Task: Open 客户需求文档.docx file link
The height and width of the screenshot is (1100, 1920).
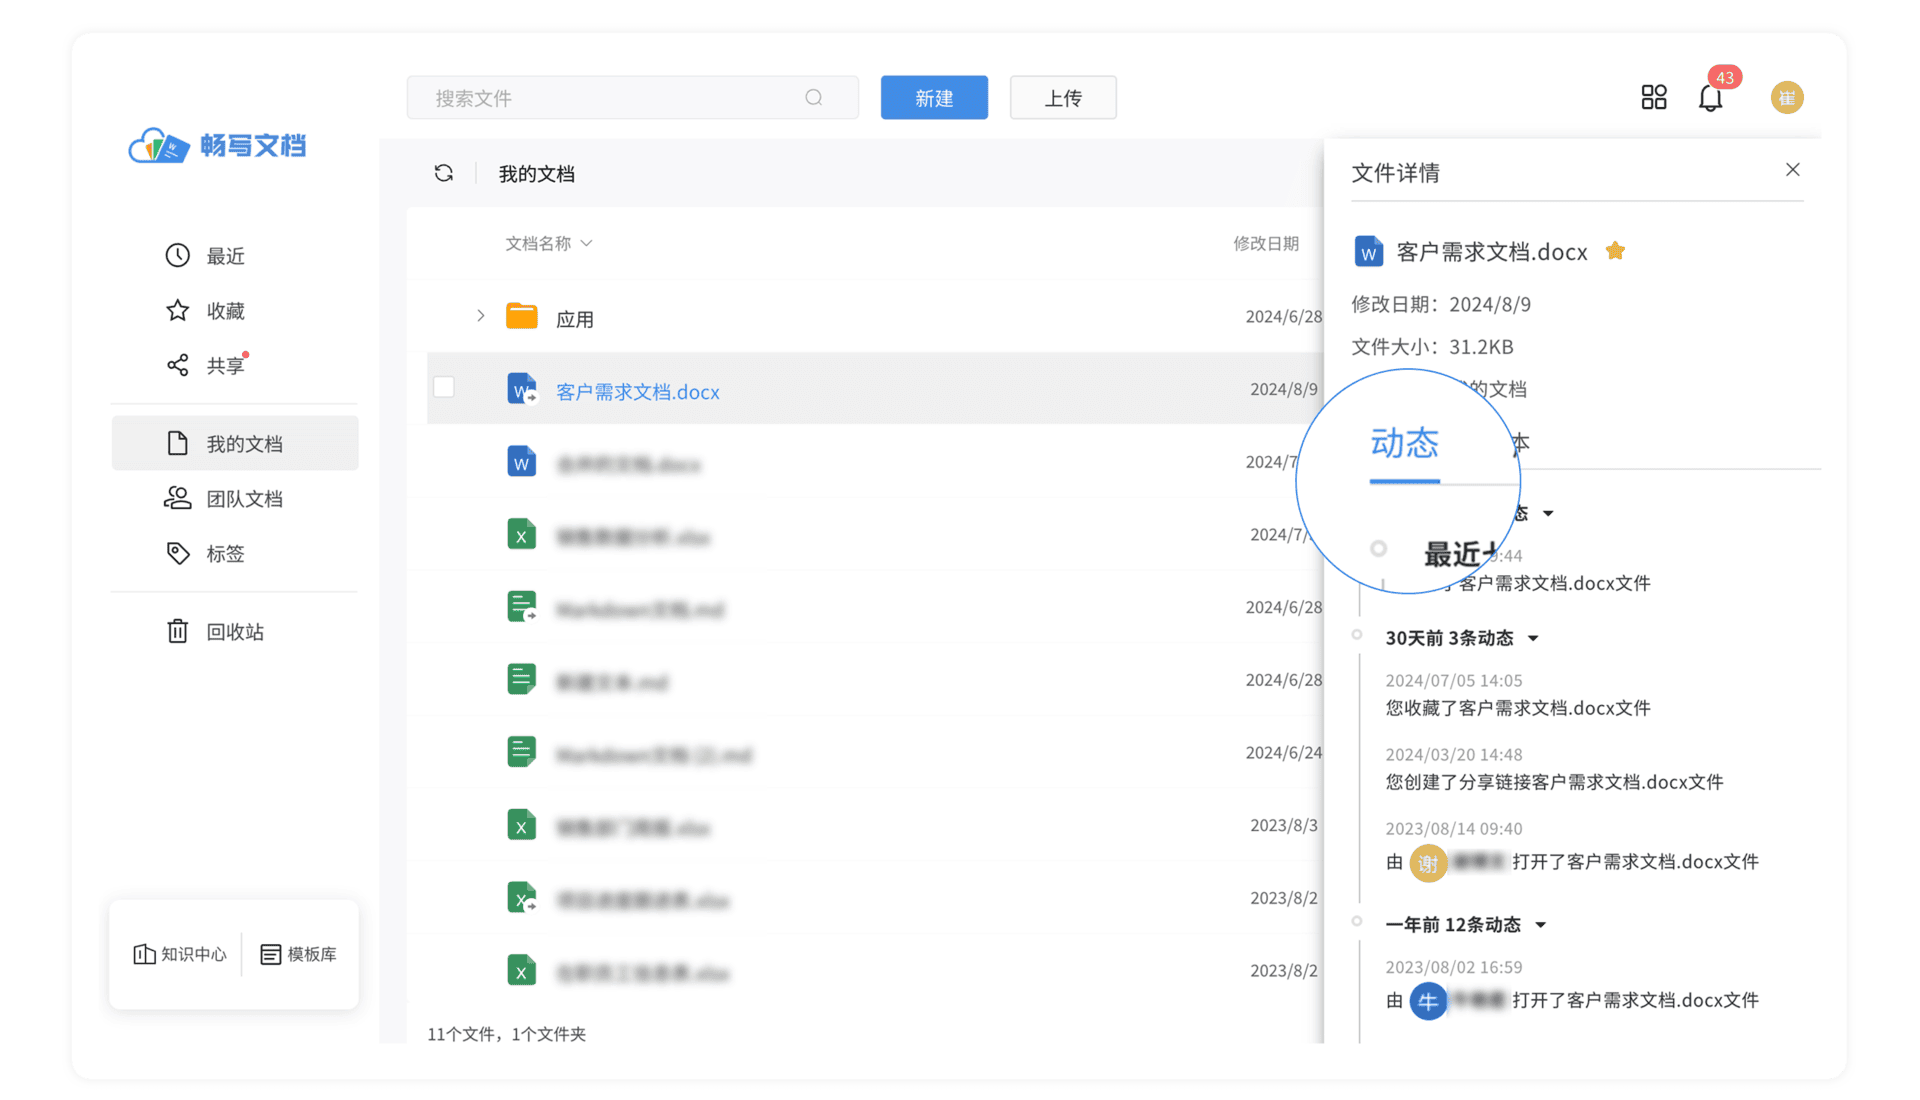Action: tap(638, 392)
